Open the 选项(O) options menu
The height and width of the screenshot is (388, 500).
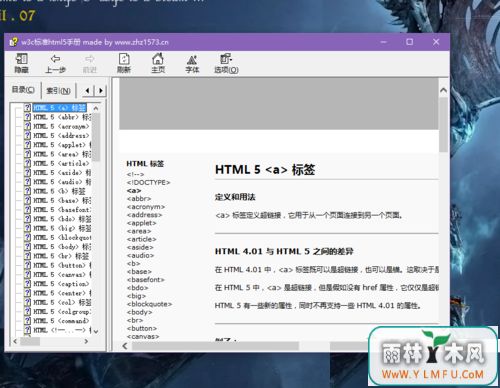pos(226,63)
